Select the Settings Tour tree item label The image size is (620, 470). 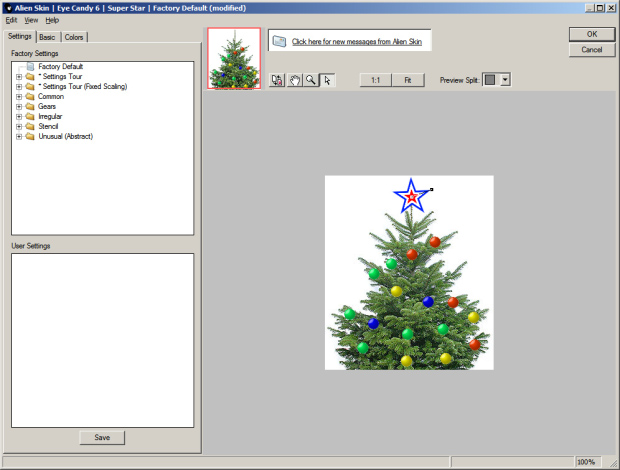(60, 76)
